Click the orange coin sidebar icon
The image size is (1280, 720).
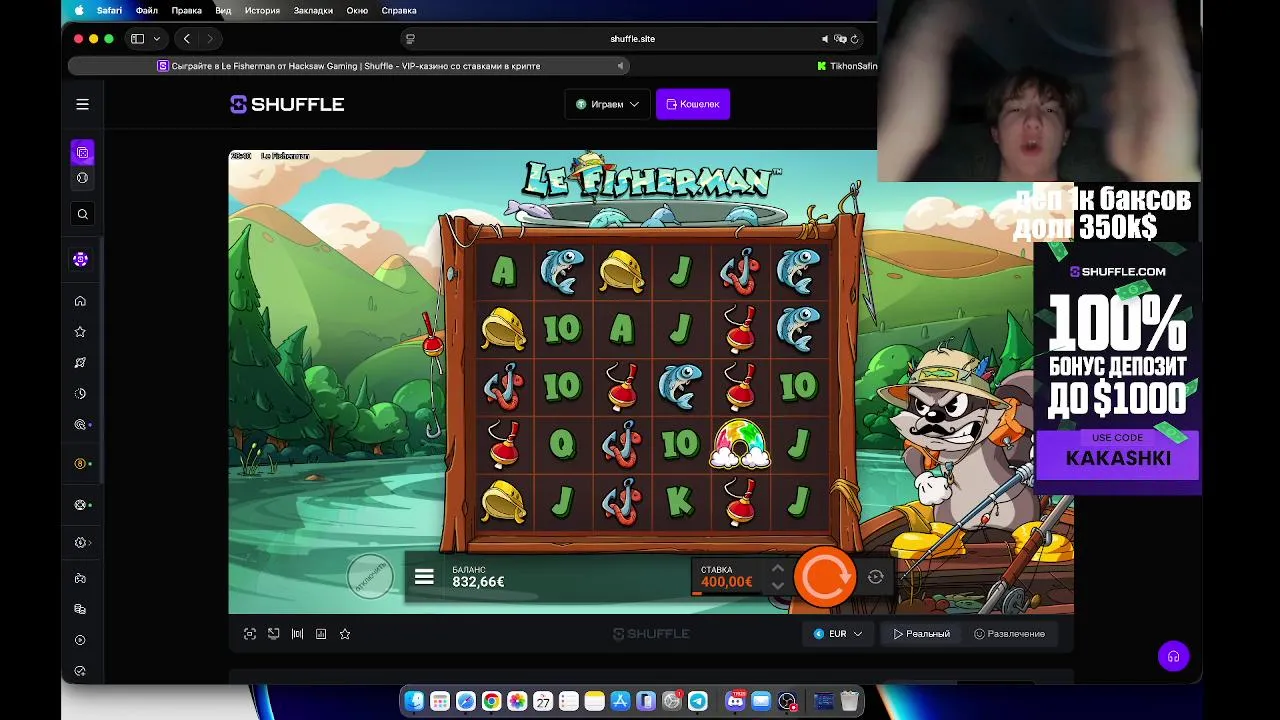point(81,464)
